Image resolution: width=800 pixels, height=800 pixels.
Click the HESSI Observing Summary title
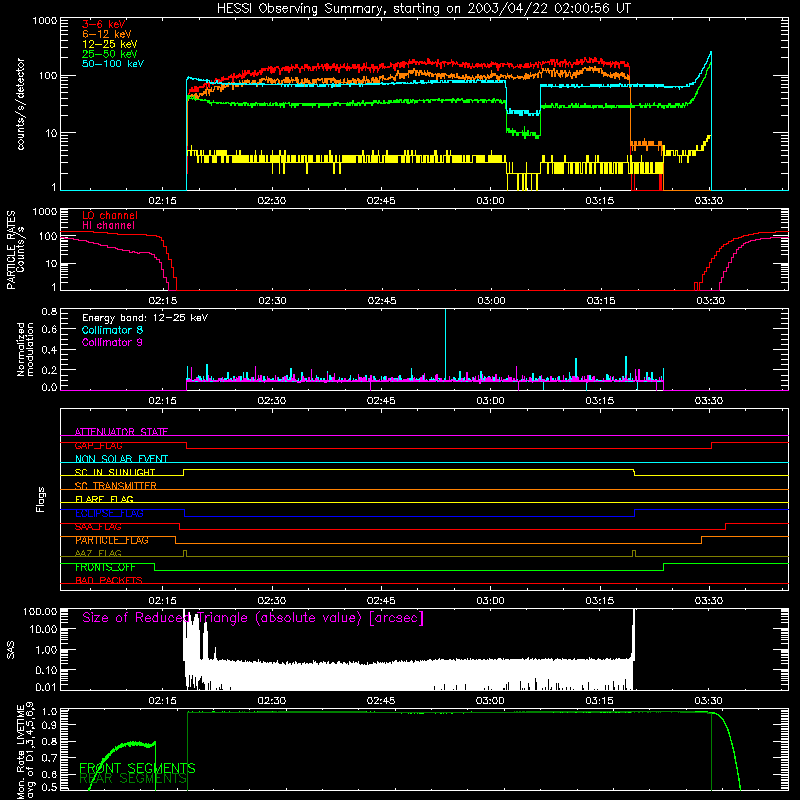(x=423, y=9)
